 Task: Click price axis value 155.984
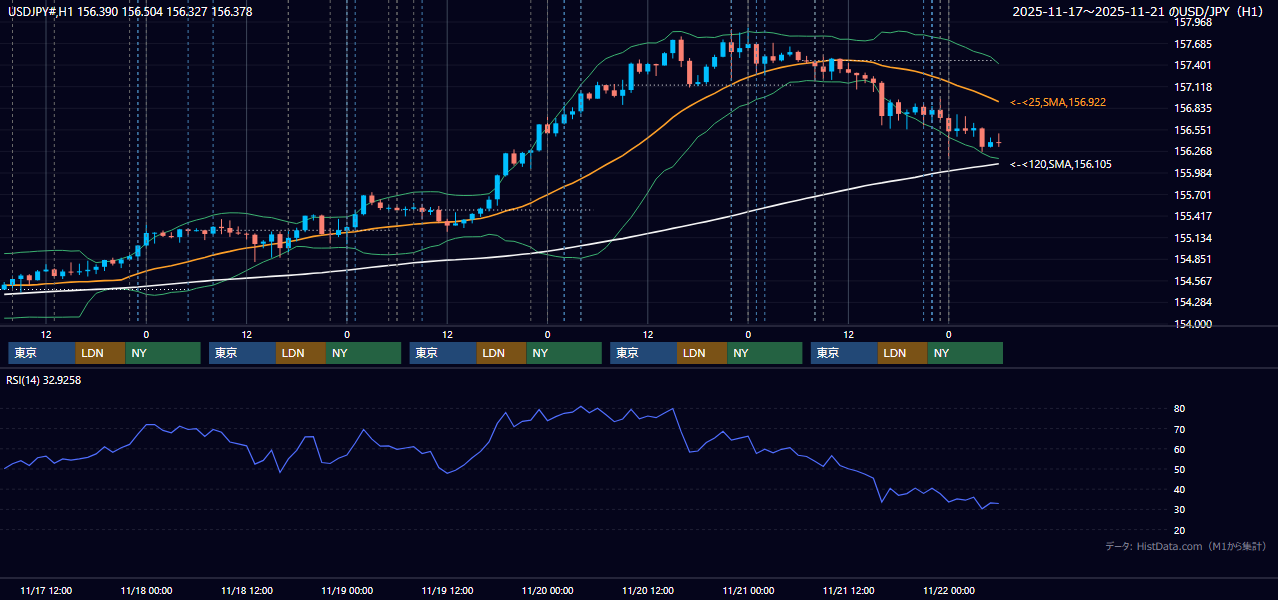coord(1193,173)
